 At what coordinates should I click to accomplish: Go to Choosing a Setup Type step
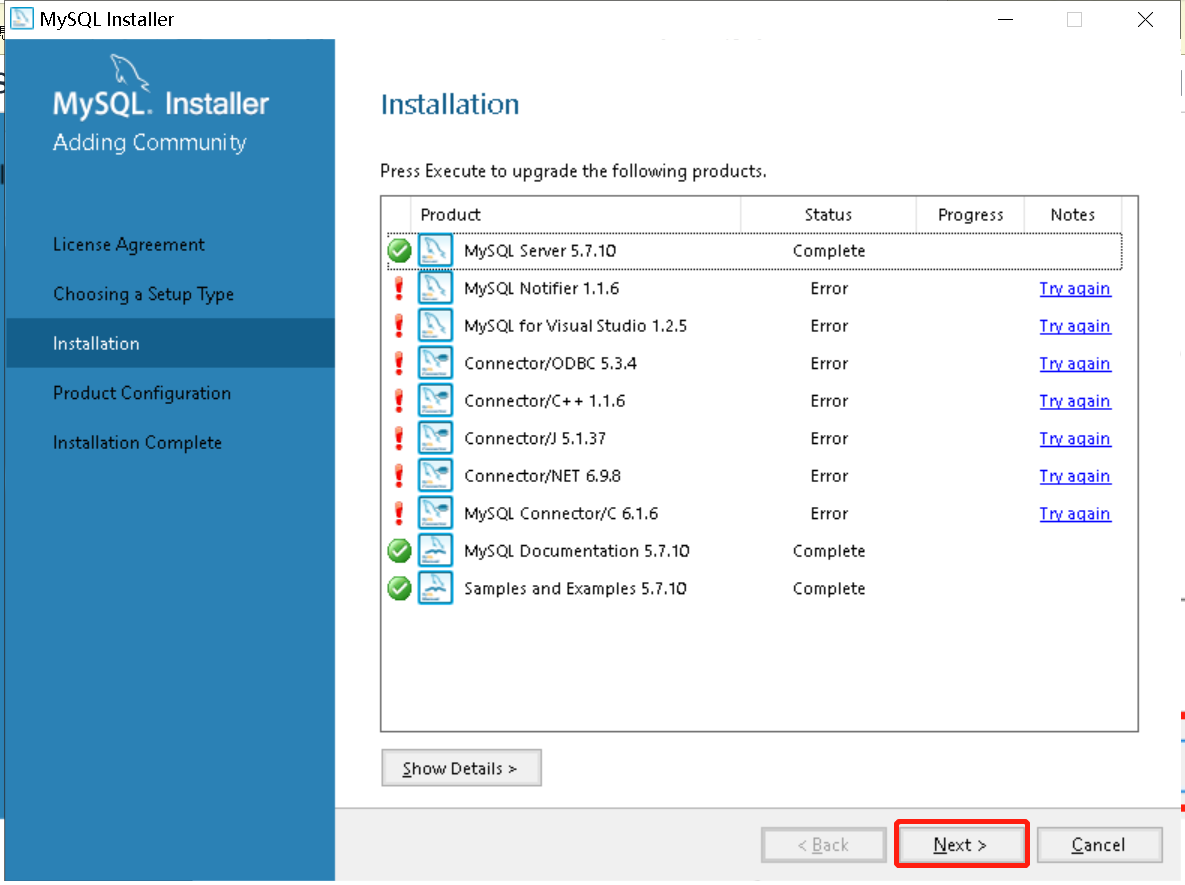pos(143,294)
